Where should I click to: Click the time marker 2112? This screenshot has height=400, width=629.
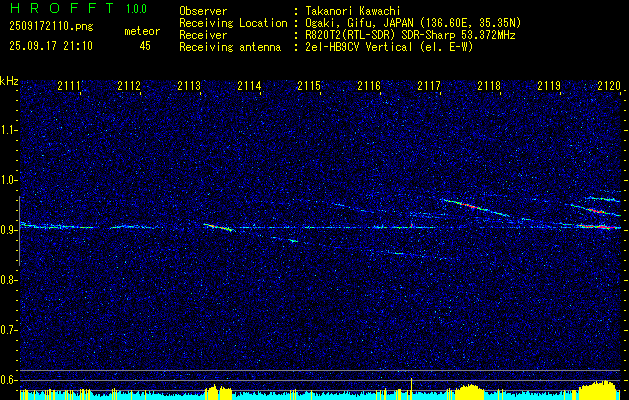(x=129, y=85)
